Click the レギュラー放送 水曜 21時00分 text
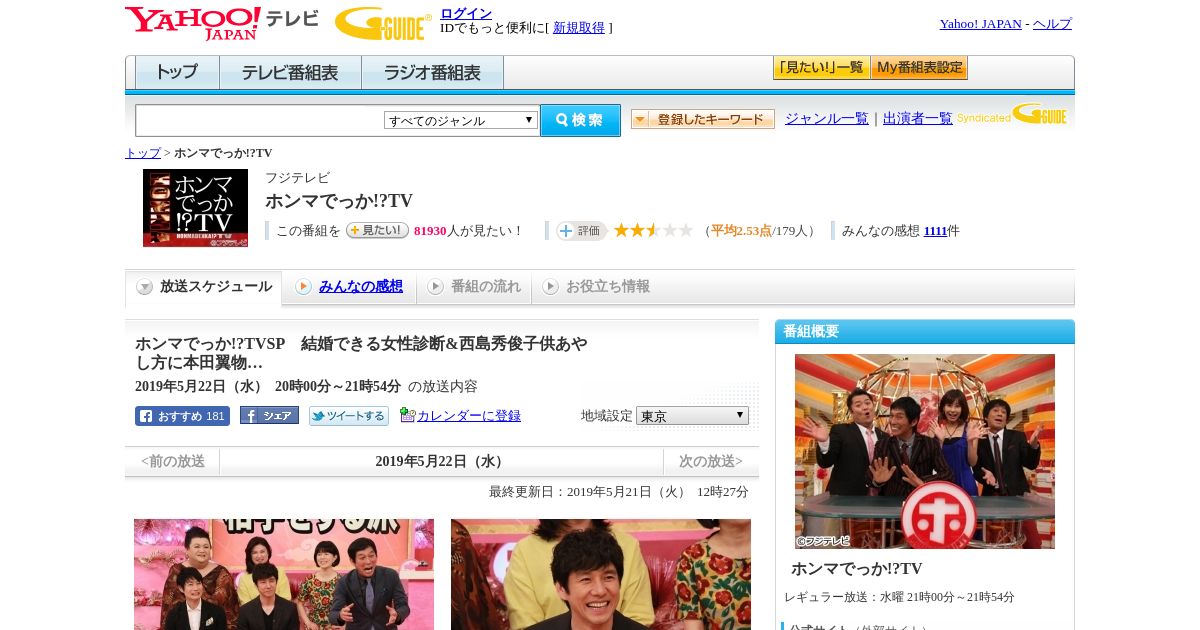 (x=899, y=597)
